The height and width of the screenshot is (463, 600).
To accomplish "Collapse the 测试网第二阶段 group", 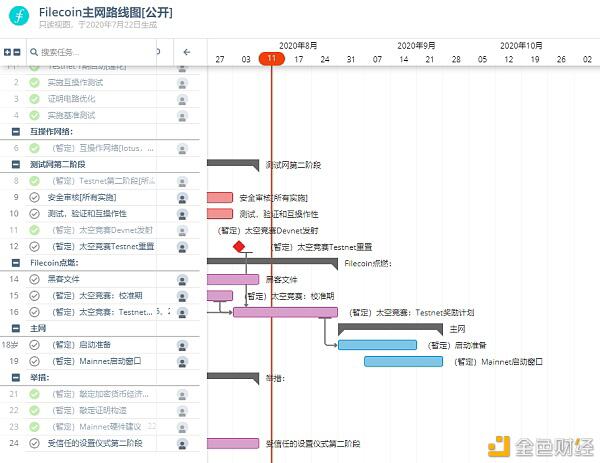I will pos(16,165).
